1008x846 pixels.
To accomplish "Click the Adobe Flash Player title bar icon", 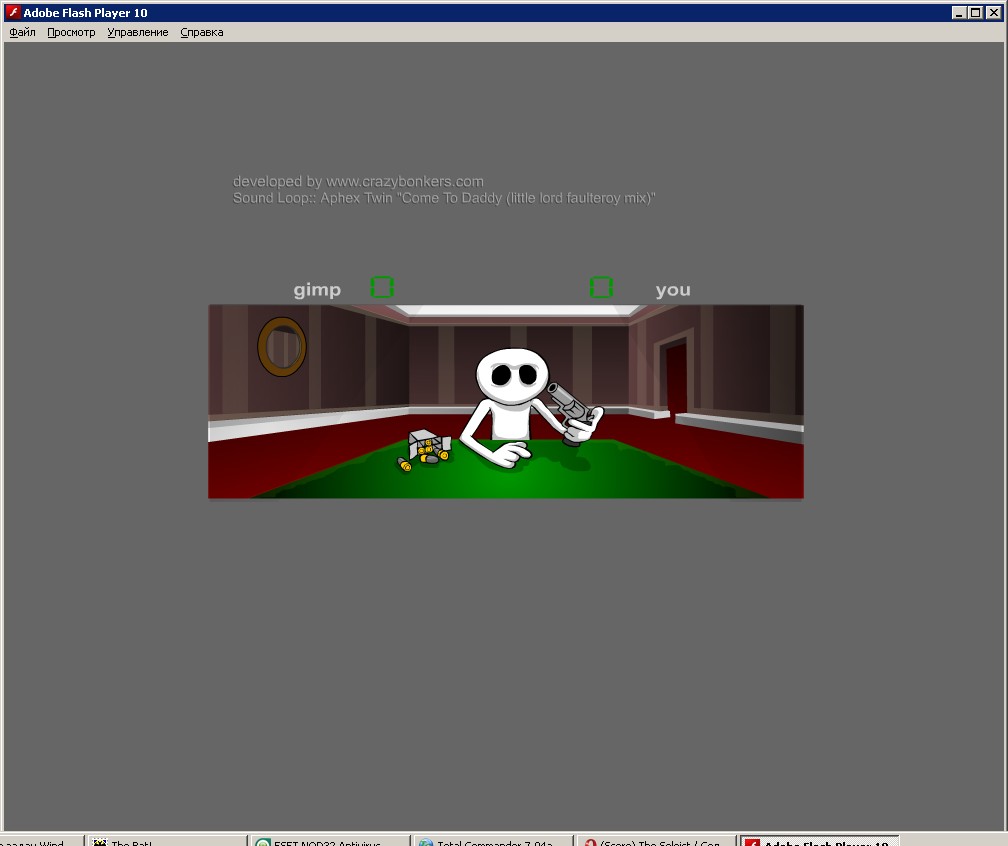I will [x=12, y=13].
